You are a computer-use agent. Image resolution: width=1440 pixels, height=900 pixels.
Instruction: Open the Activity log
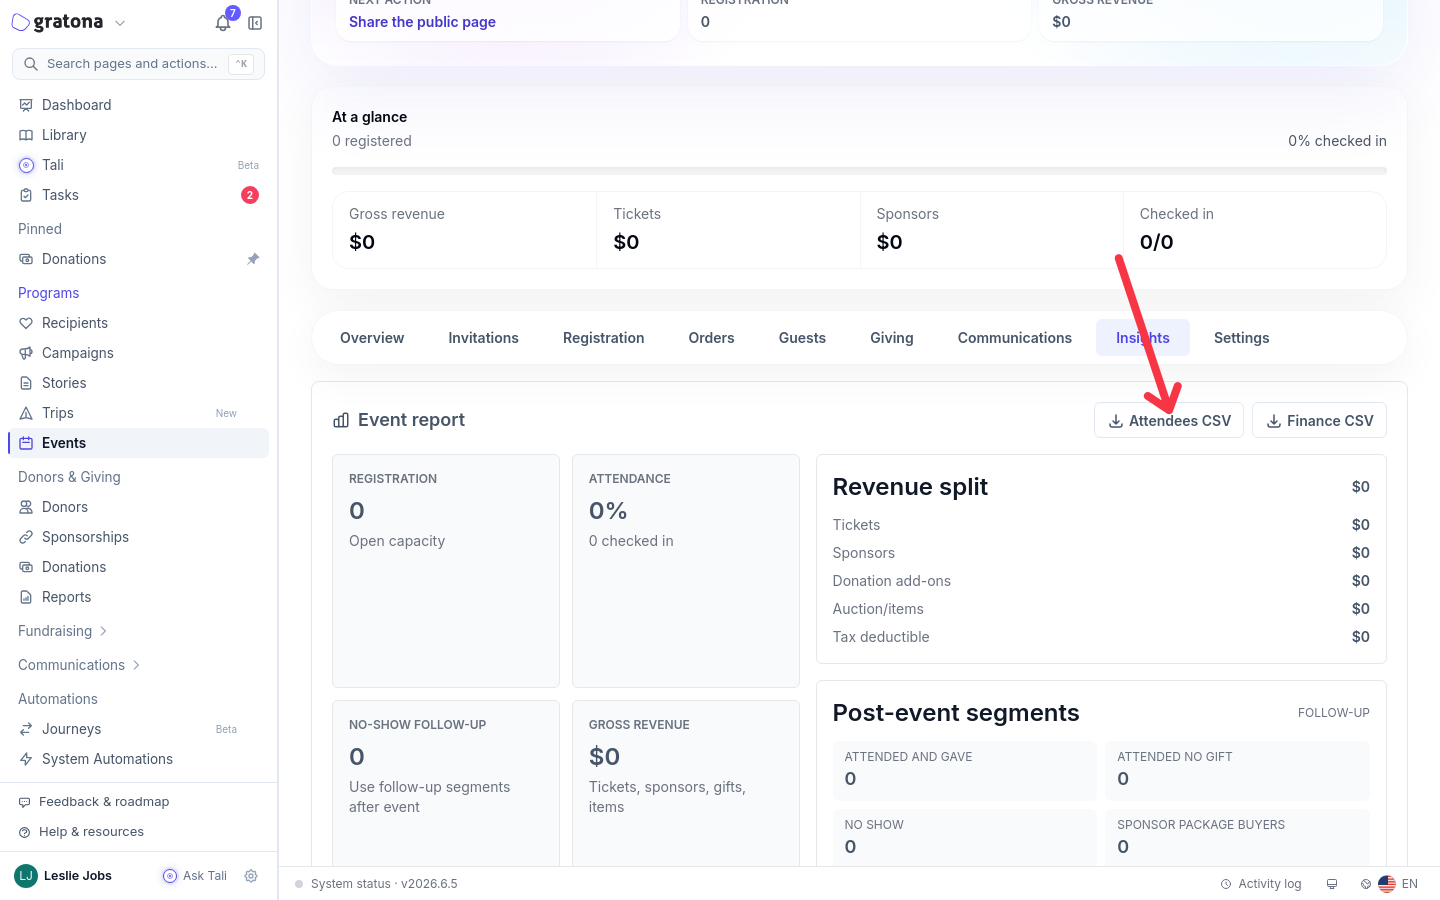click(1261, 884)
